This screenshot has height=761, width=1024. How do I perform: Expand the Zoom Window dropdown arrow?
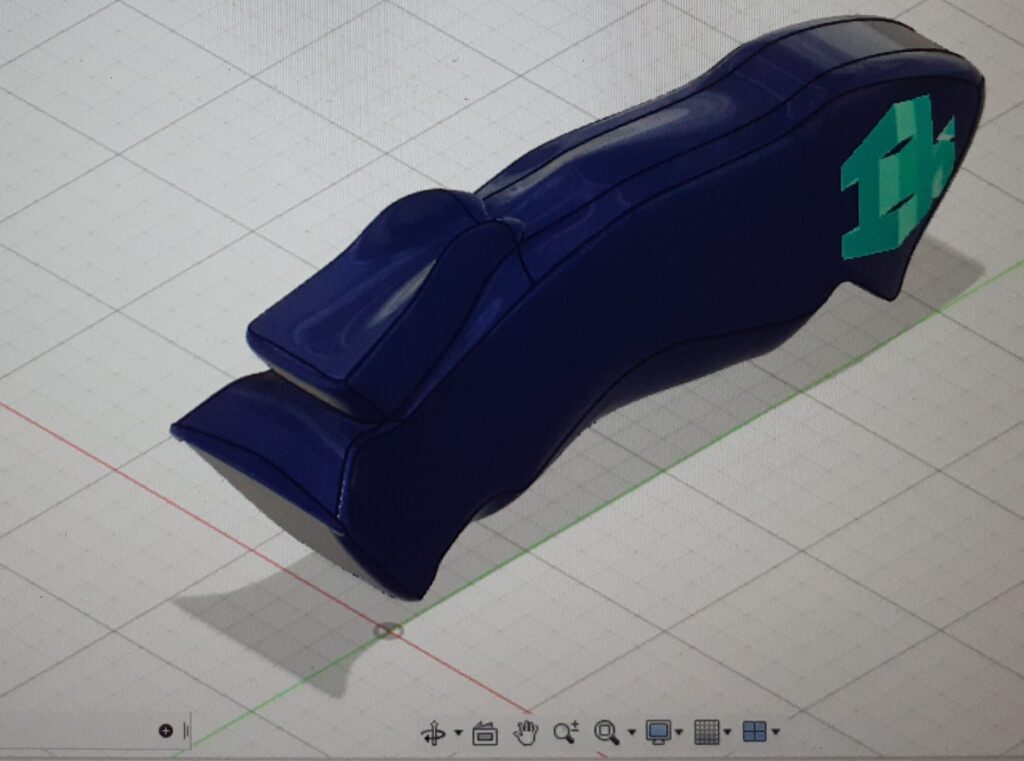[631, 733]
